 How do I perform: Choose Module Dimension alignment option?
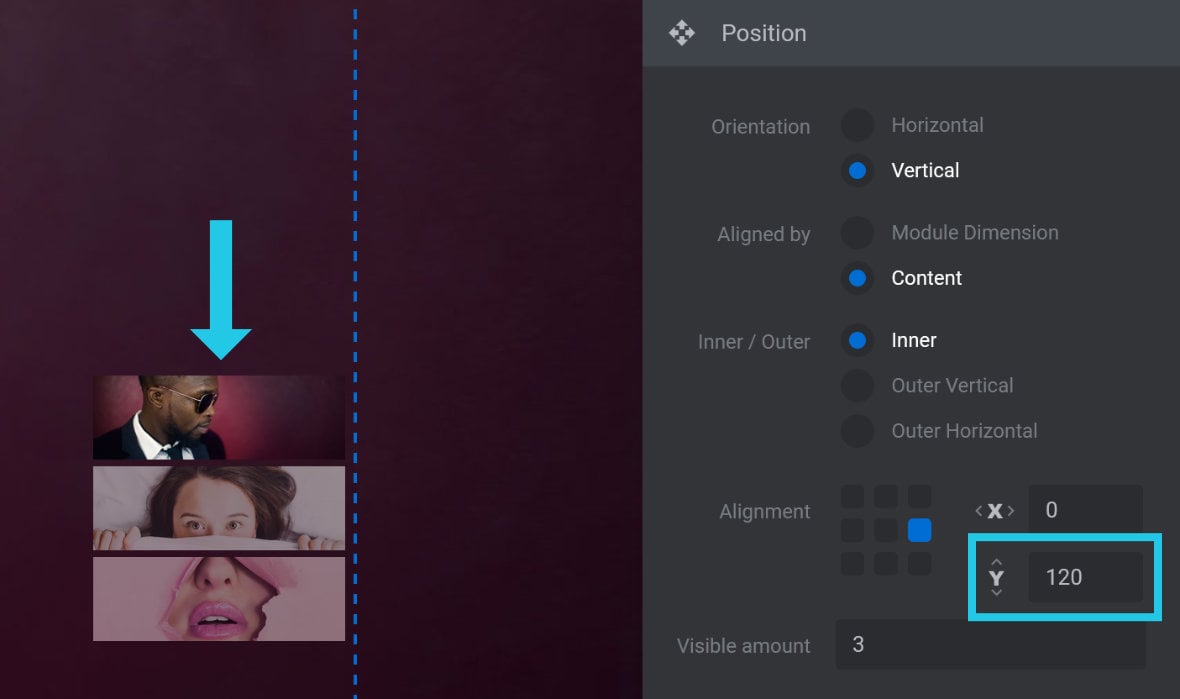click(857, 232)
